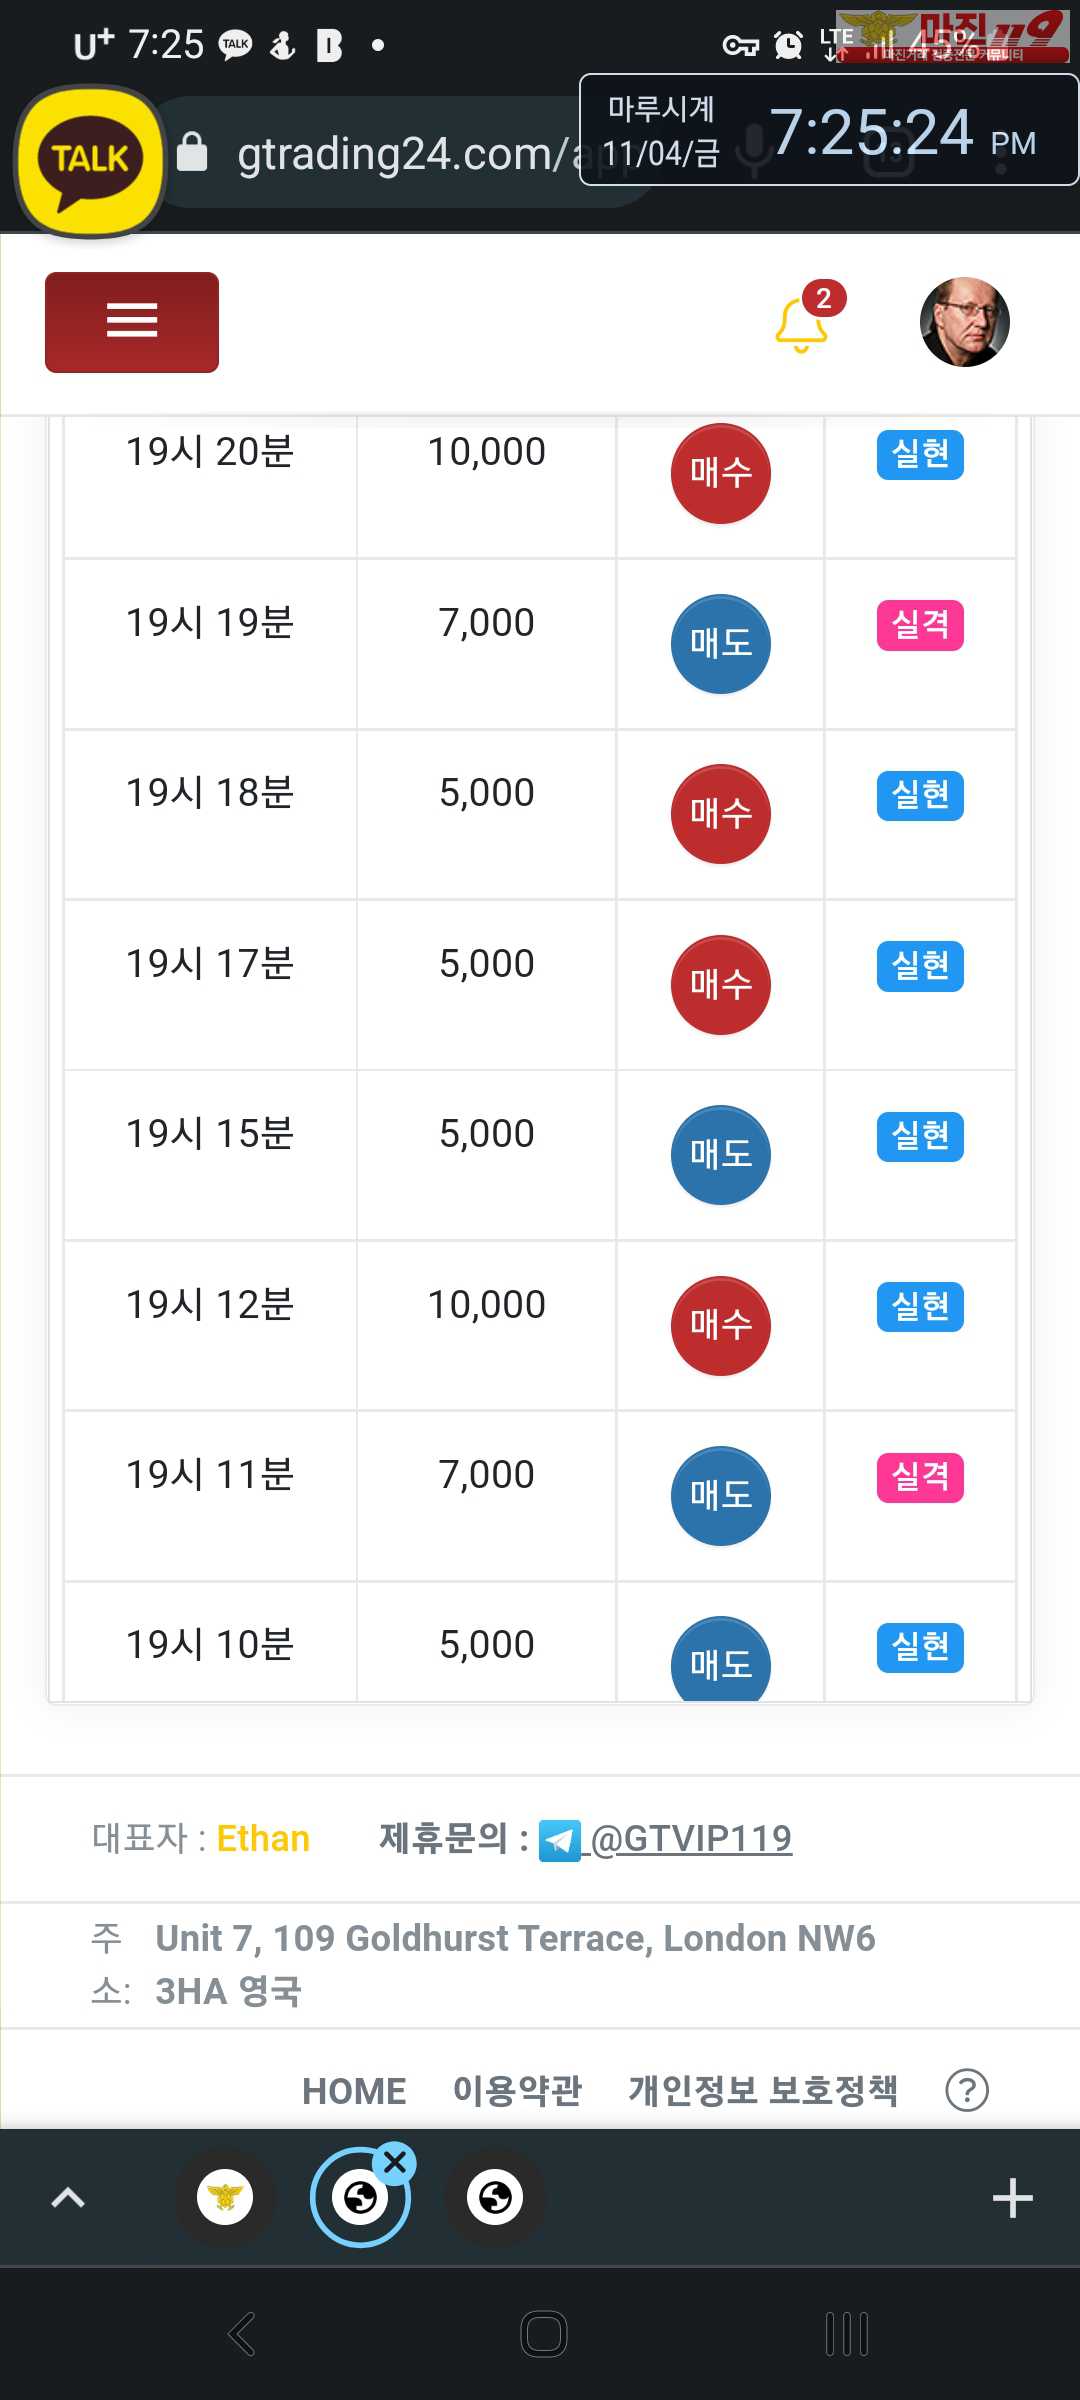The width and height of the screenshot is (1080, 2400).
Task: Add a new browser tab
Action: coord(1012,2198)
